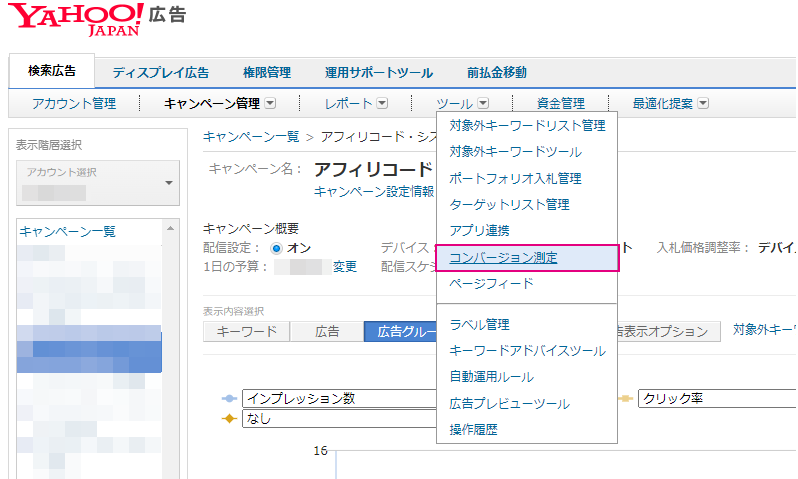798x479 pixels.
Task: Click the blue インプレッション数 legend marker
Action: [x=228, y=398]
